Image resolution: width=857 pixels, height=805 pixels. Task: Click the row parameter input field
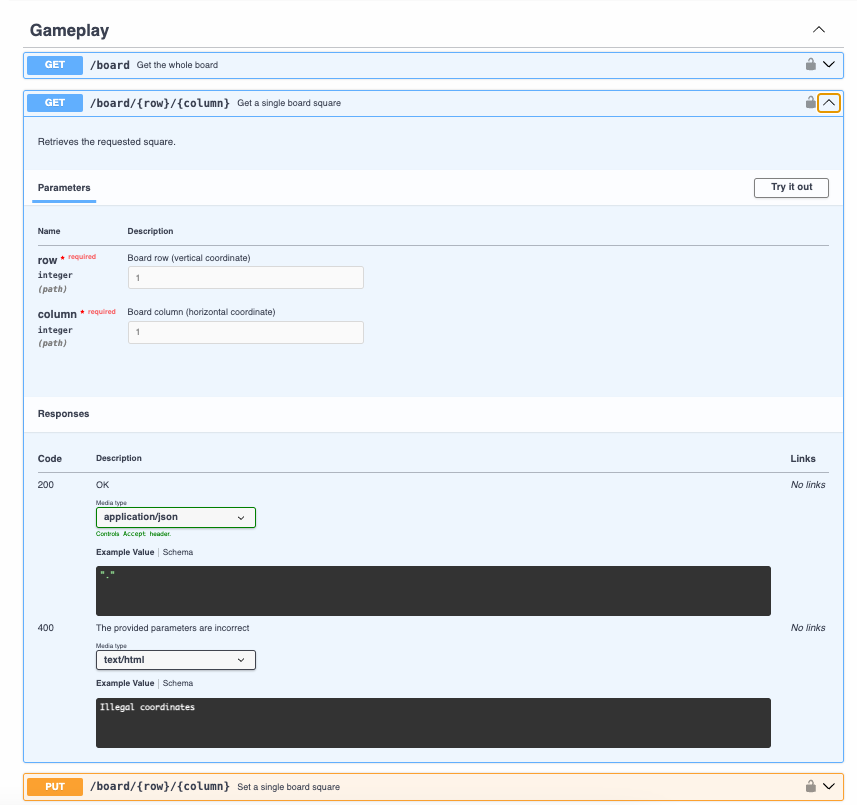pos(245,278)
